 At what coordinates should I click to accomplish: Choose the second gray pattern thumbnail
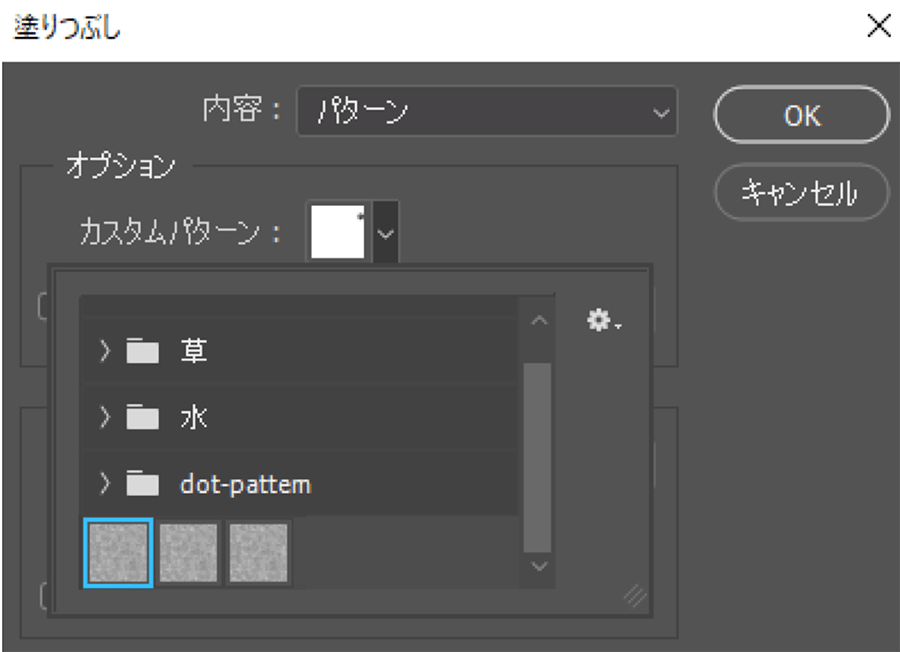(189, 553)
